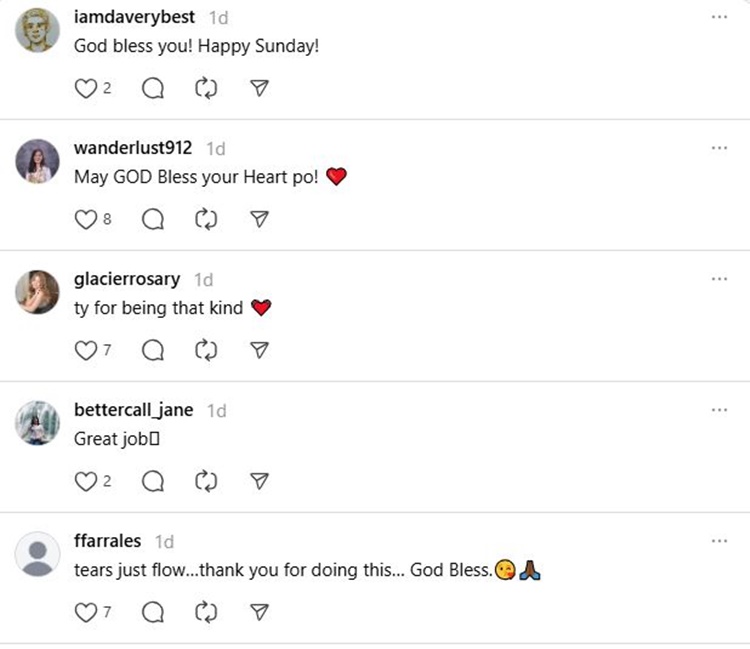View iamdaverybest's profile picture
The width and height of the screenshot is (750, 649).
37,30
